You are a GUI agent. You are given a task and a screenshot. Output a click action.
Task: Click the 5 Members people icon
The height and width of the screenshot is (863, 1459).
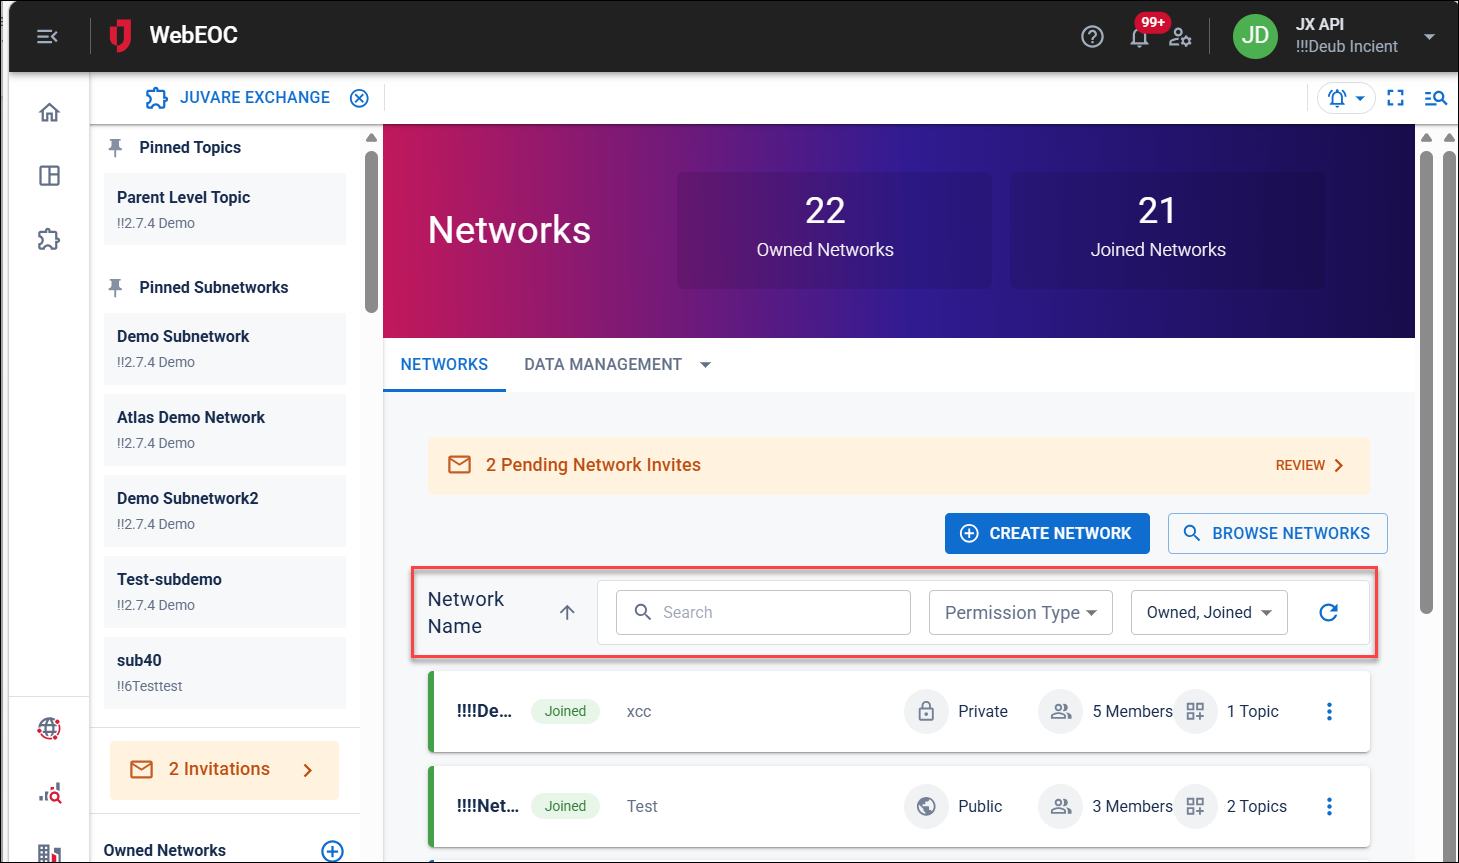click(x=1061, y=712)
